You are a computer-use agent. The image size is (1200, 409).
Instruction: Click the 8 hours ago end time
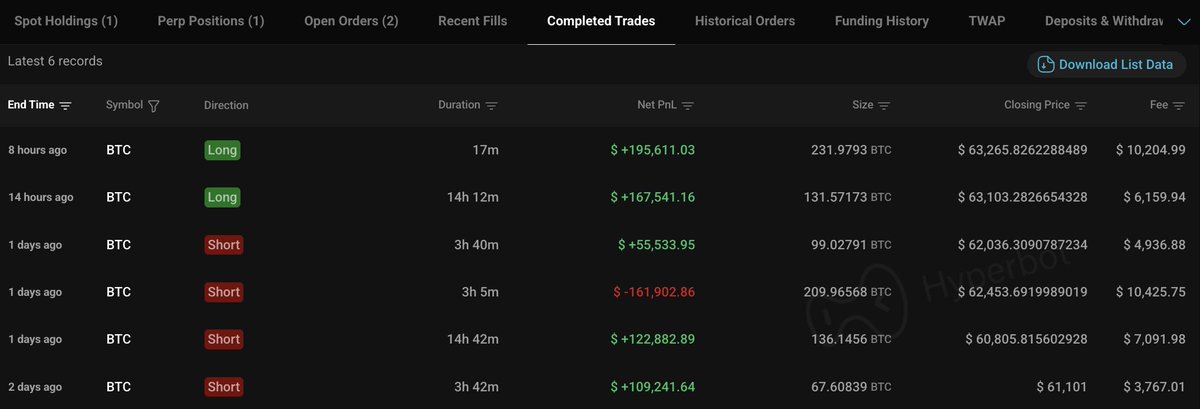pyautogui.click(x=37, y=150)
